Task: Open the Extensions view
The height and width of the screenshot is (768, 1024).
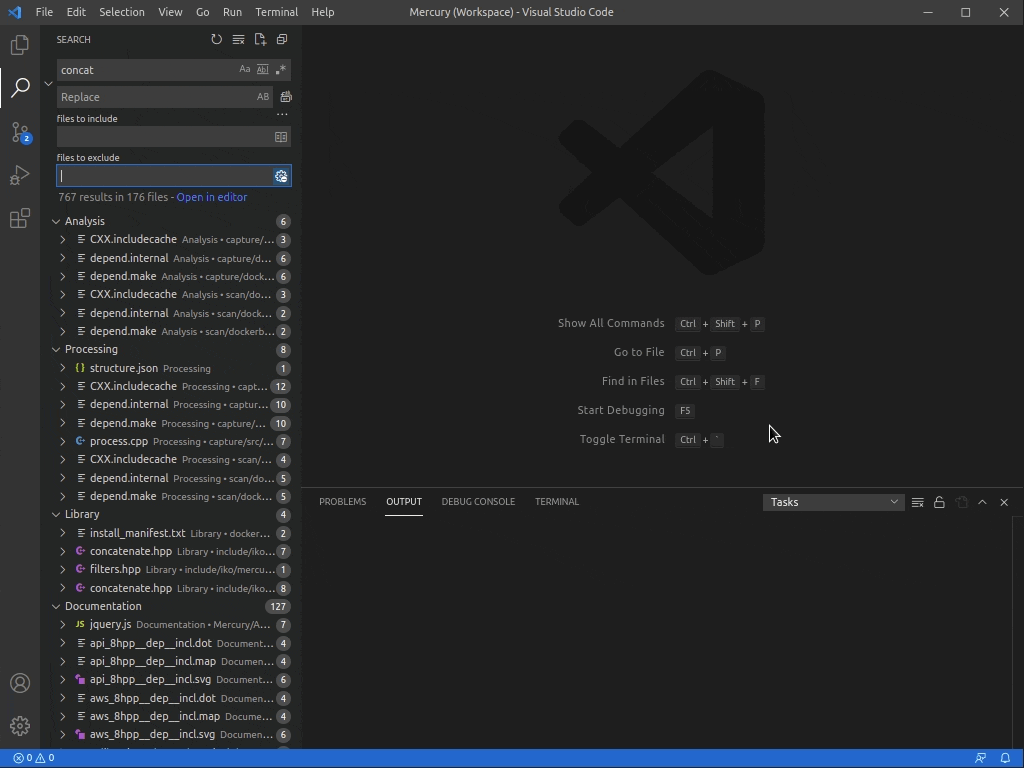Action: (20, 218)
